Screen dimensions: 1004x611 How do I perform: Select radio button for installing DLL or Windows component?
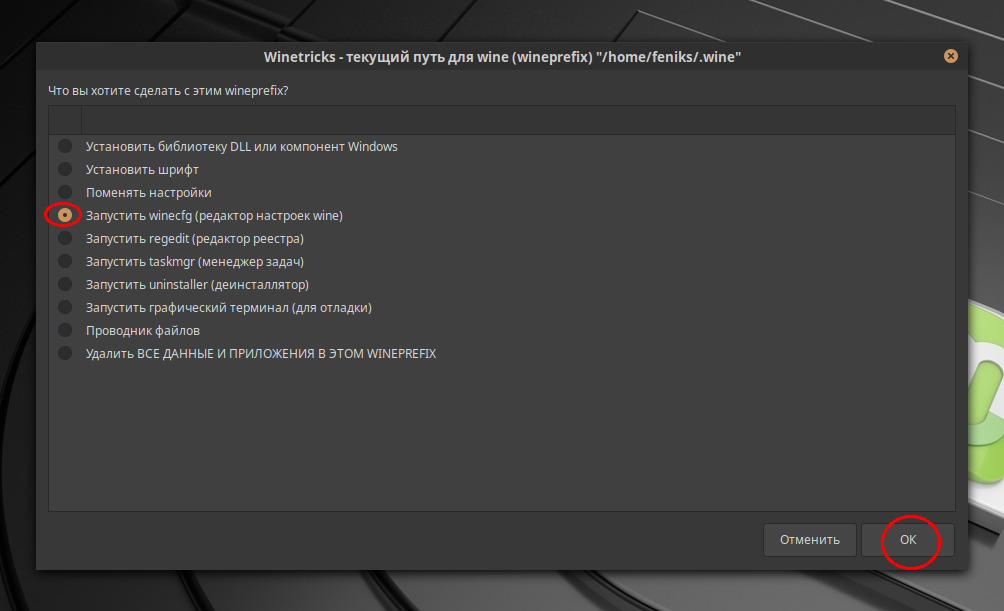[x=65, y=146]
